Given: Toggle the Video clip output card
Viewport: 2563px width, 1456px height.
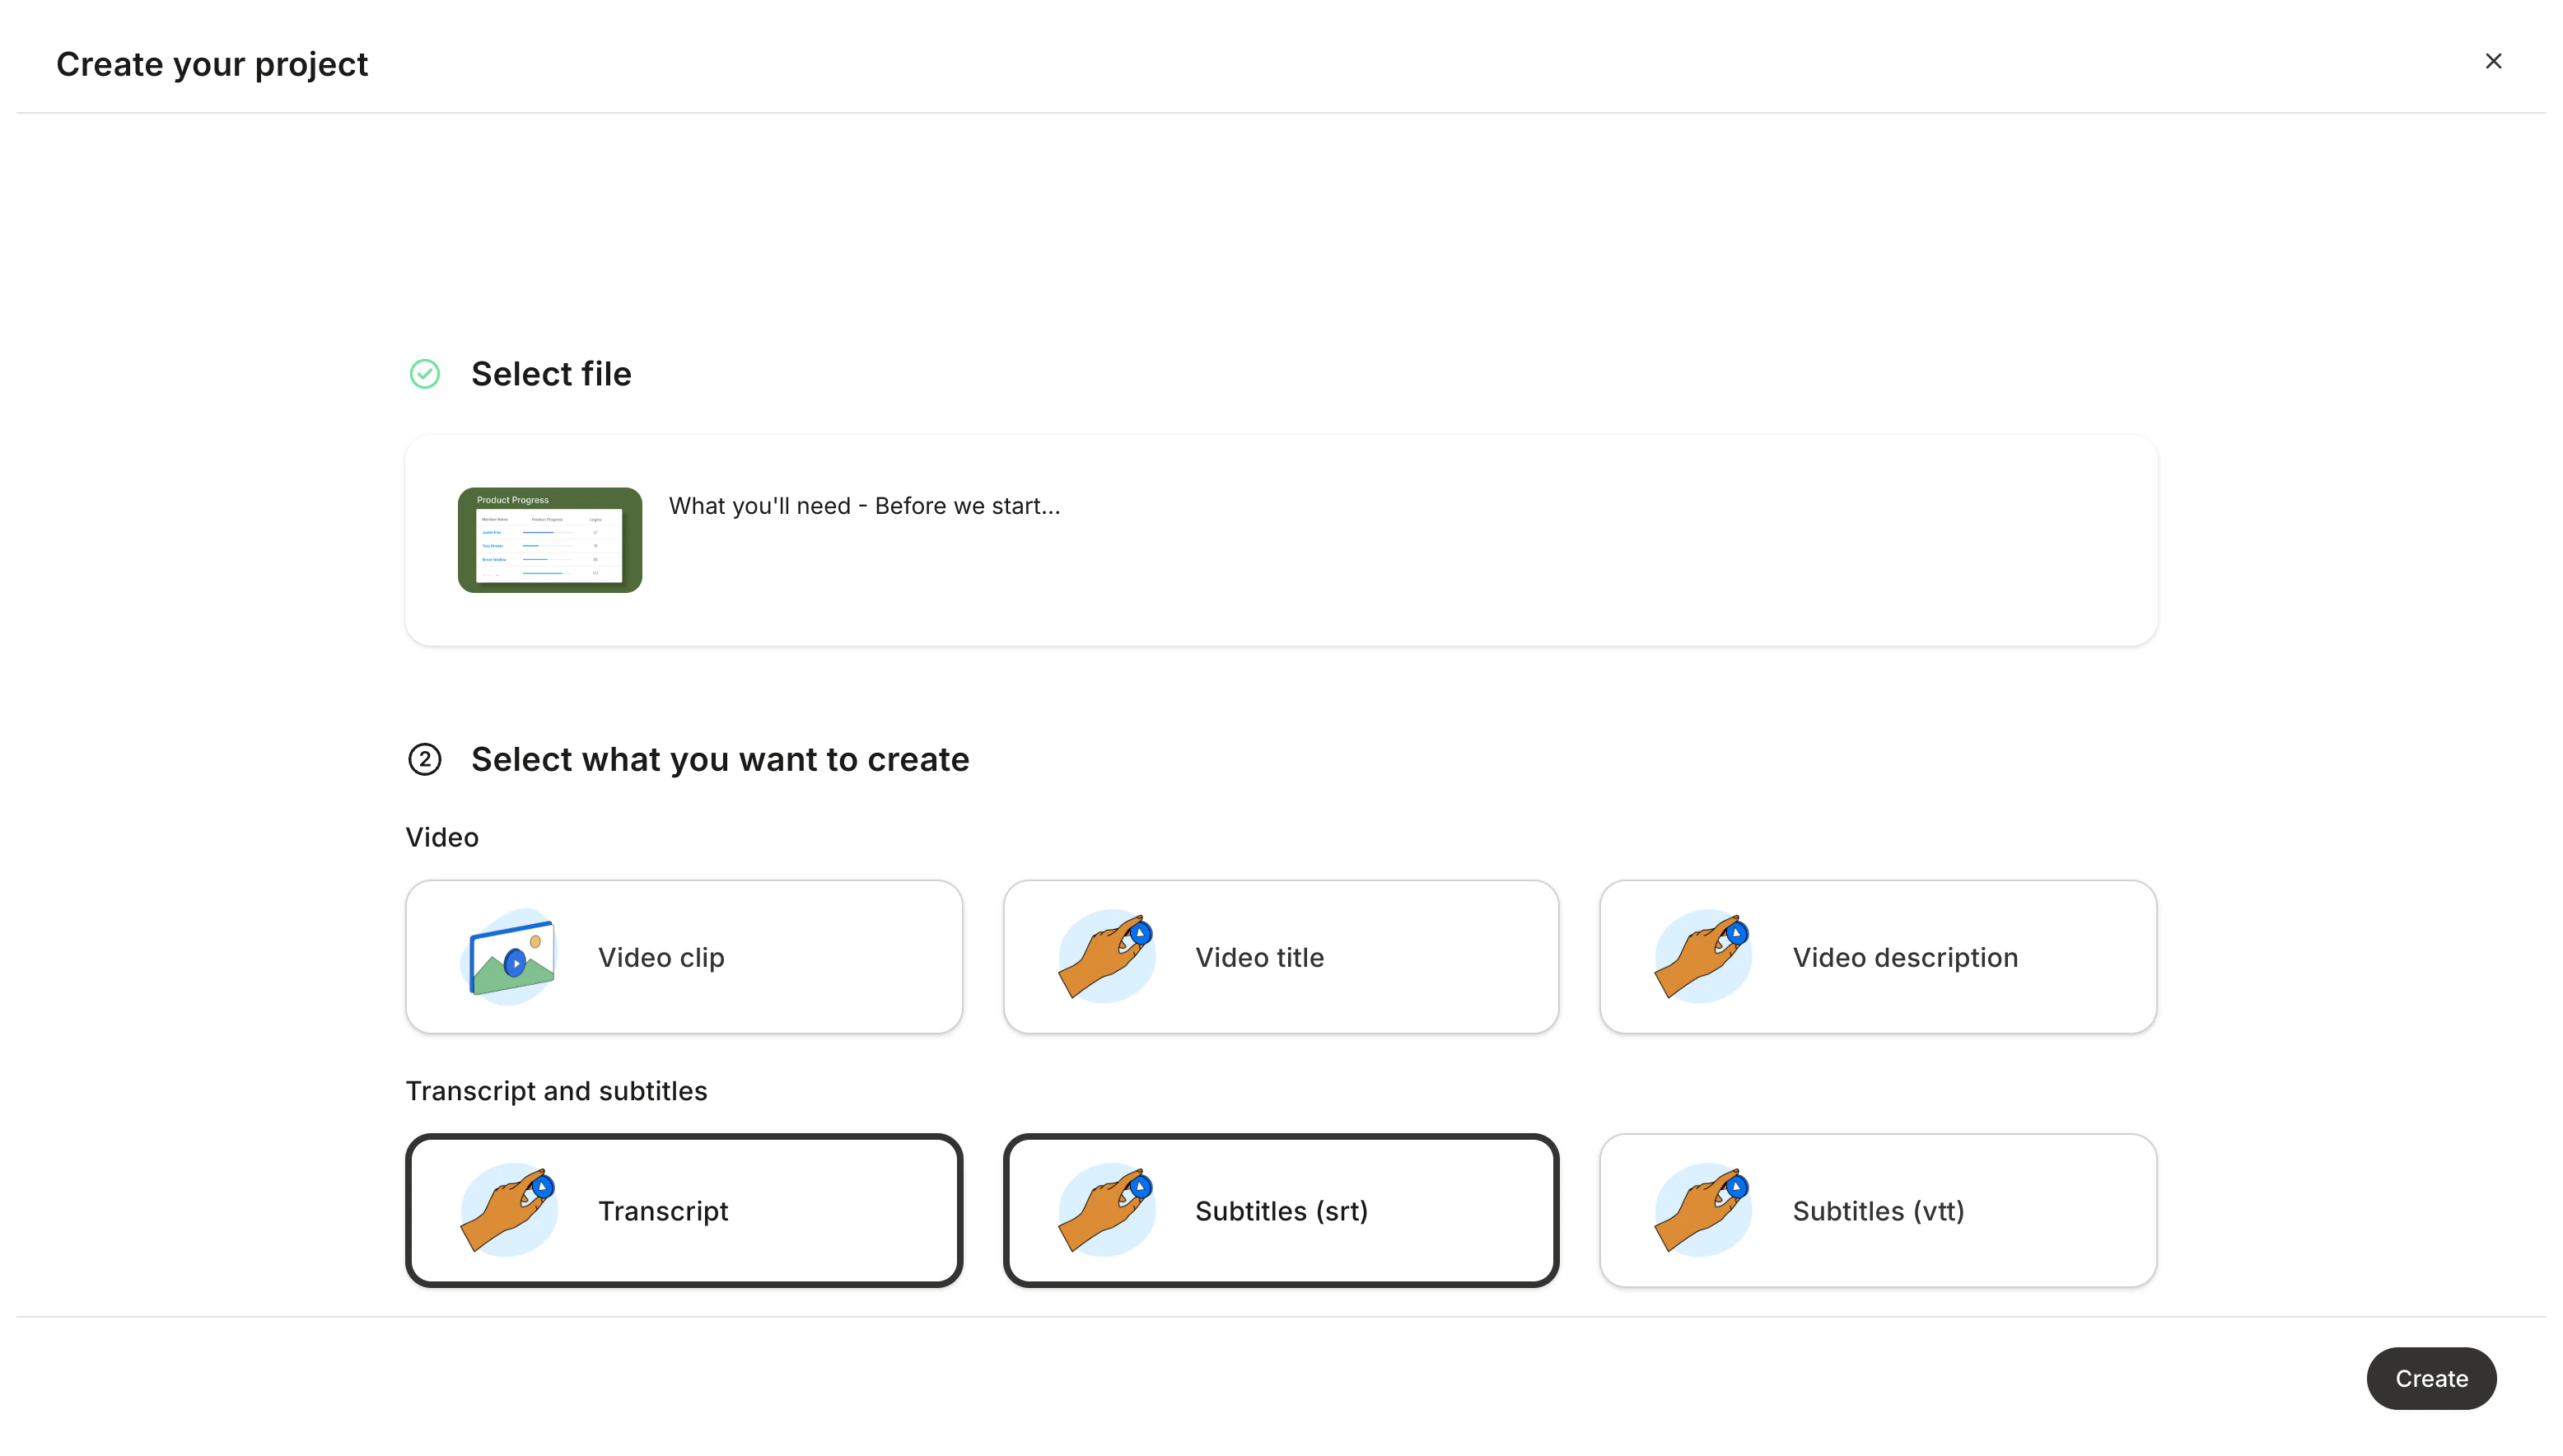Looking at the screenshot, I should click(x=683, y=956).
